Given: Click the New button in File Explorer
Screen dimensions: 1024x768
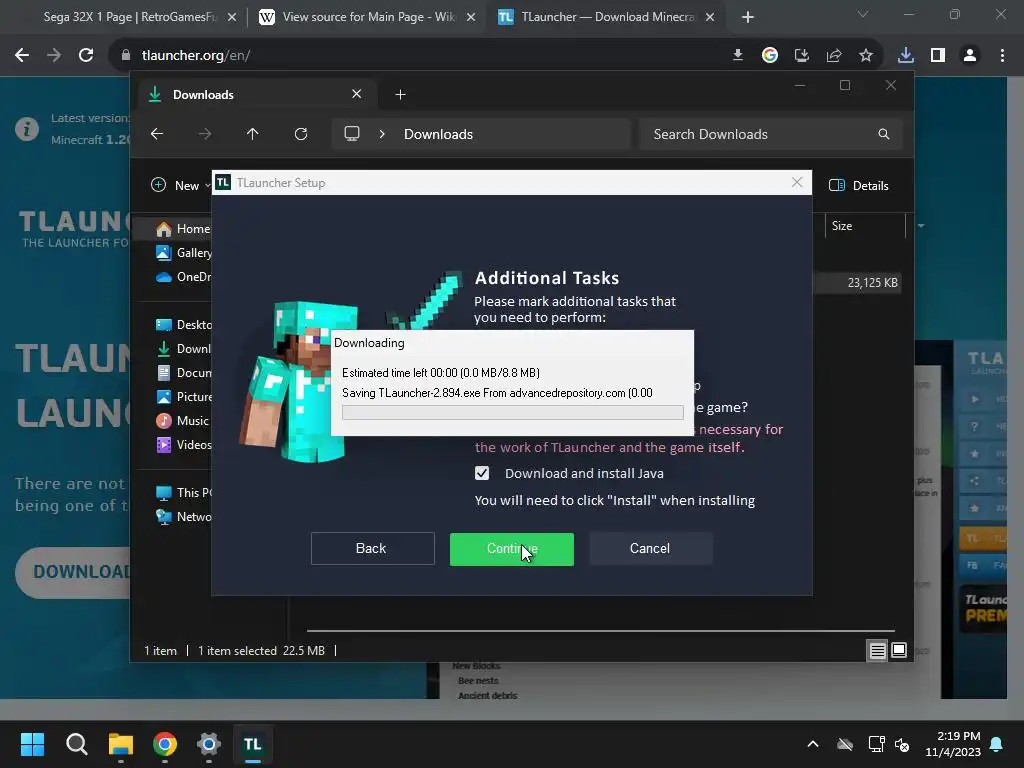Looking at the screenshot, I should coord(180,185).
